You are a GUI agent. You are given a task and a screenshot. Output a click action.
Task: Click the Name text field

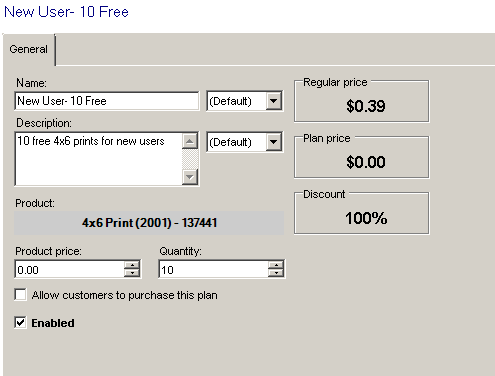tap(107, 101)
